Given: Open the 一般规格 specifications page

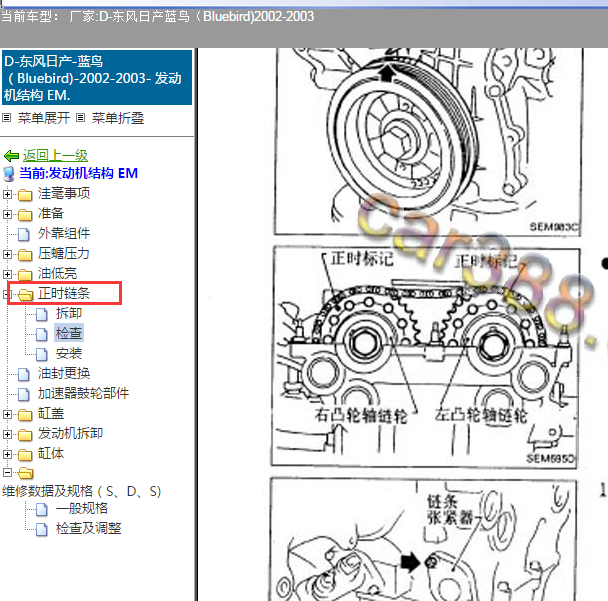Looking at the screenshot, I should pos(82,508).
